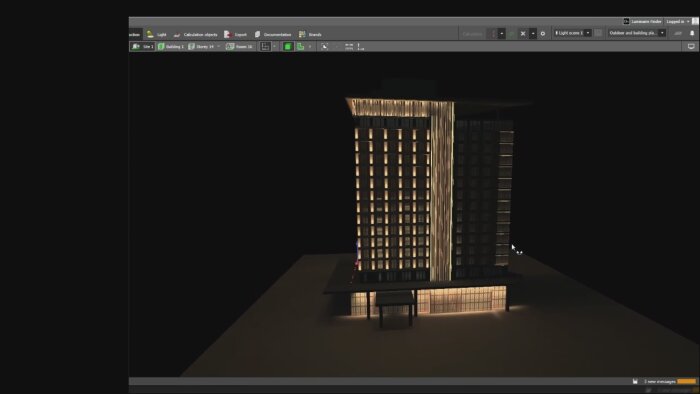The image size is (700, 394).
Task: Select Building 1 breadcrumb item
Action: pyautogui.click(x=171, y=46)
